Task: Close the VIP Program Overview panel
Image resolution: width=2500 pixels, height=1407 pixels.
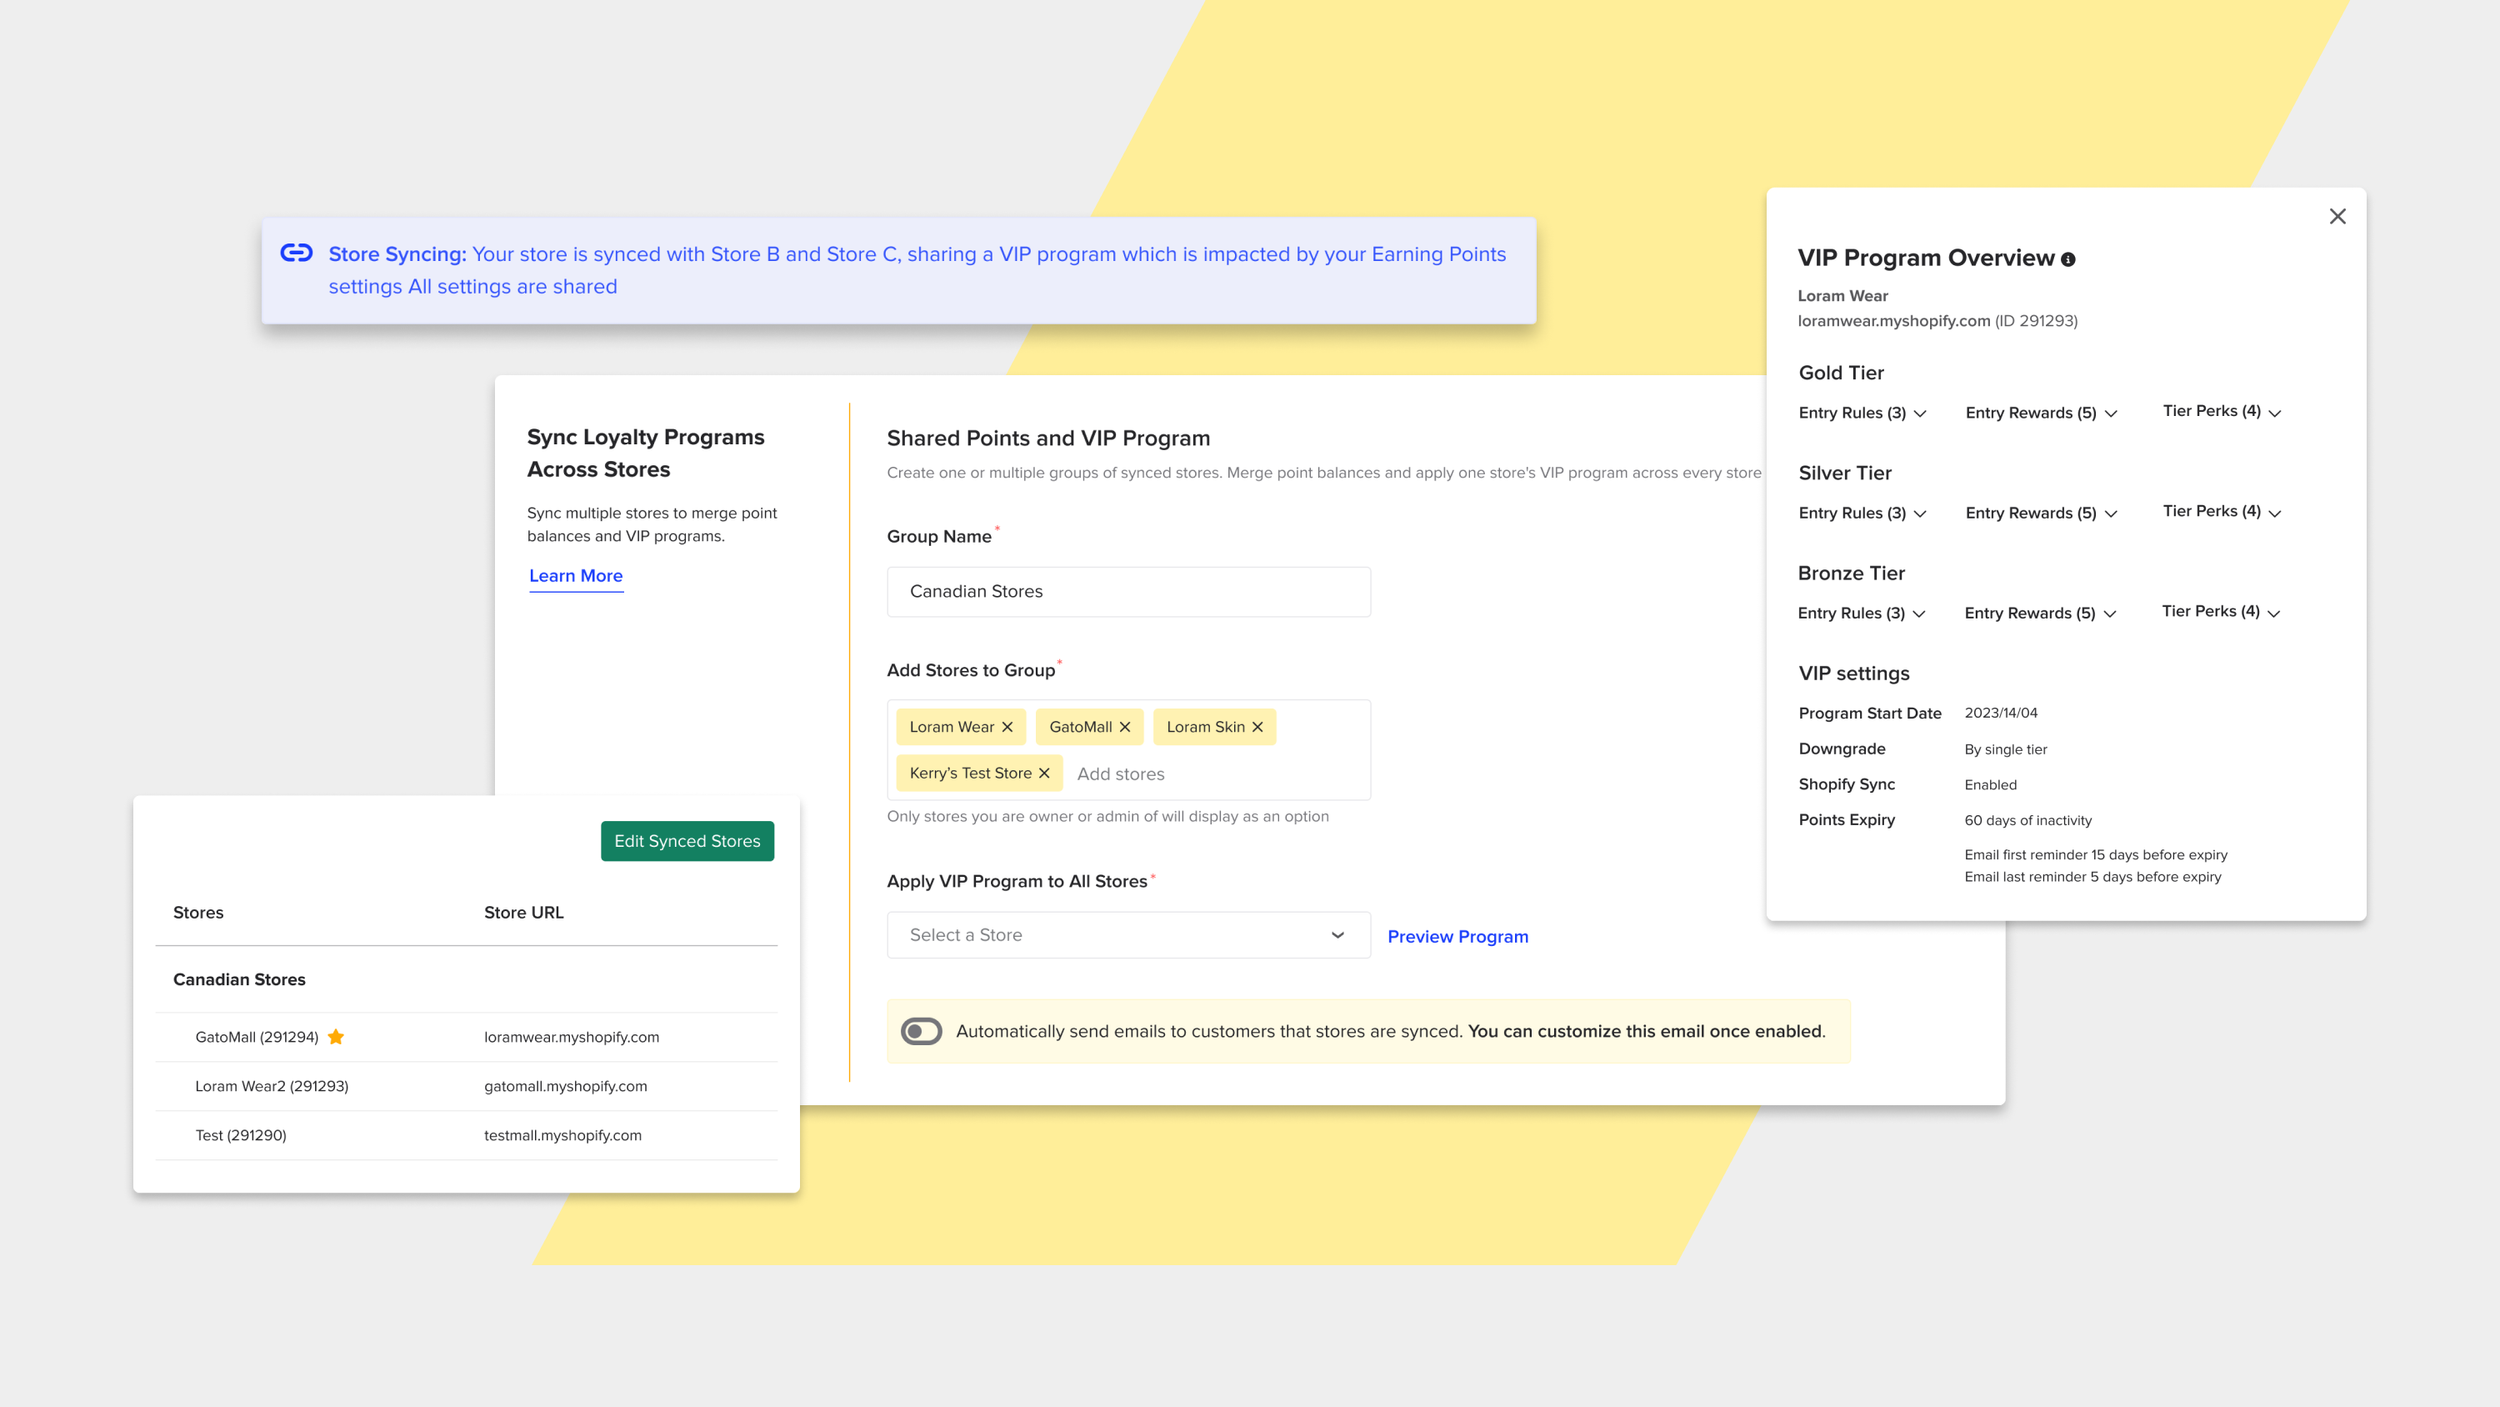Action: click(2337, 217)
